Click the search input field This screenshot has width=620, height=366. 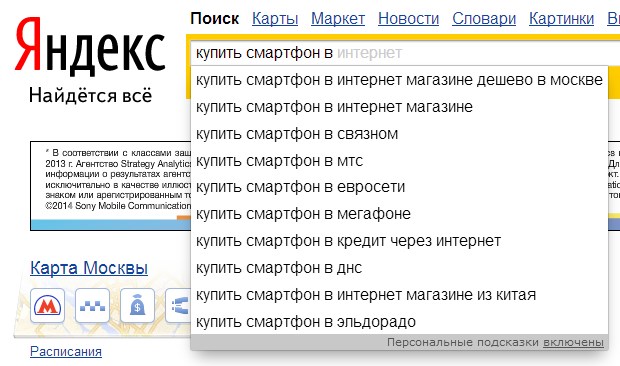point(405,53)
